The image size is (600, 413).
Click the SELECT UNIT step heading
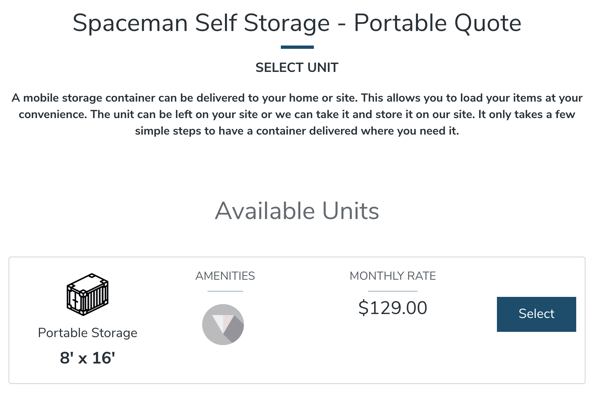[x=297, y=68]
